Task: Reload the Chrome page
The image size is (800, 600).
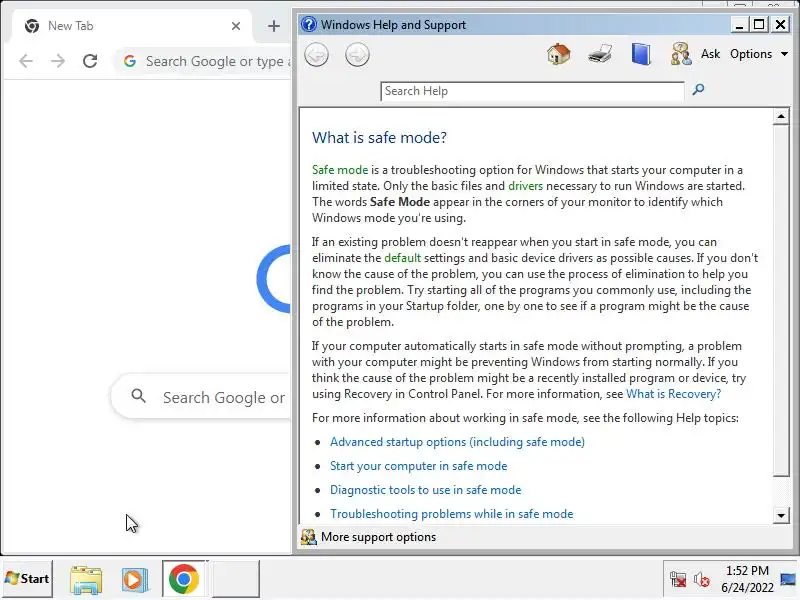Action: (x=90, y=61)
